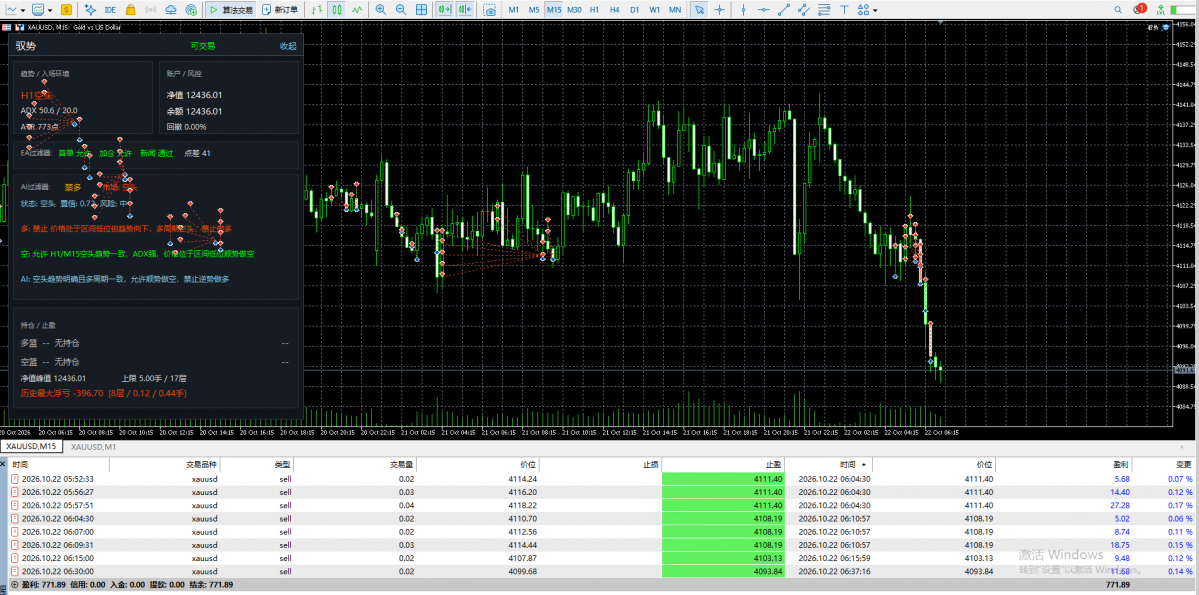Toggle the 算法交易 algo trading button
The height and width of the screenshot is (595, 1199).
coord(231,10)
